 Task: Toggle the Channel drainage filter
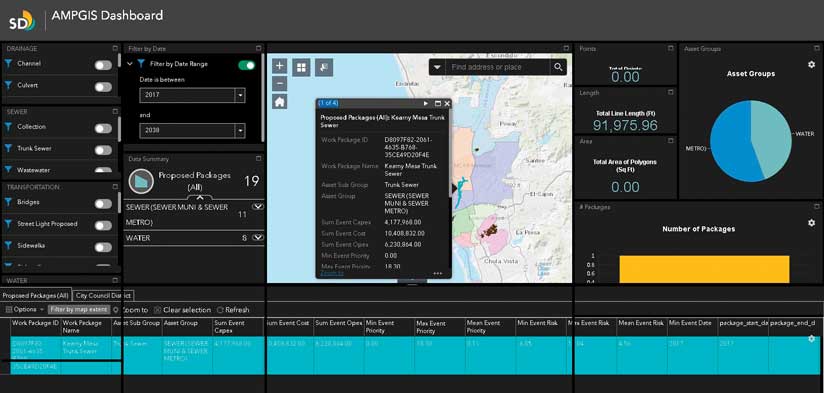[103, 65]
